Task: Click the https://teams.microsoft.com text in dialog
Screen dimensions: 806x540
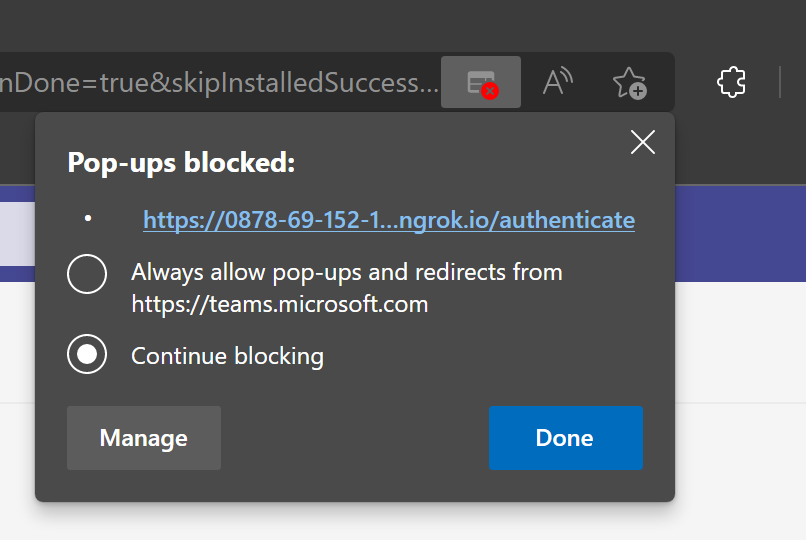Action: point(280,304)
